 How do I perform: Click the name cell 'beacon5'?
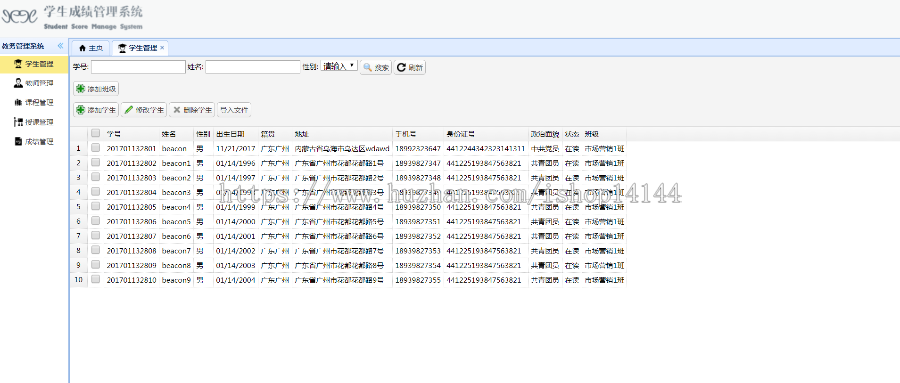(x=176, y=222)
